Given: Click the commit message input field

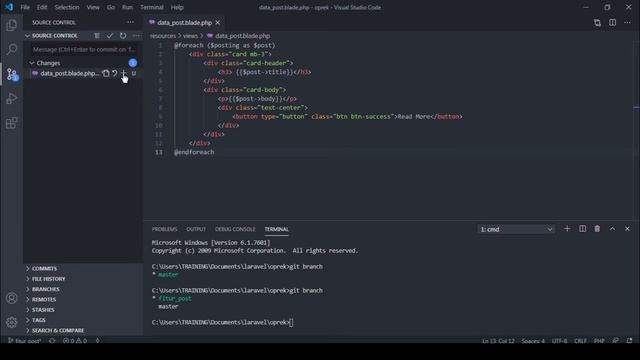Looking at the screenshot, I should tap(84, 49).
